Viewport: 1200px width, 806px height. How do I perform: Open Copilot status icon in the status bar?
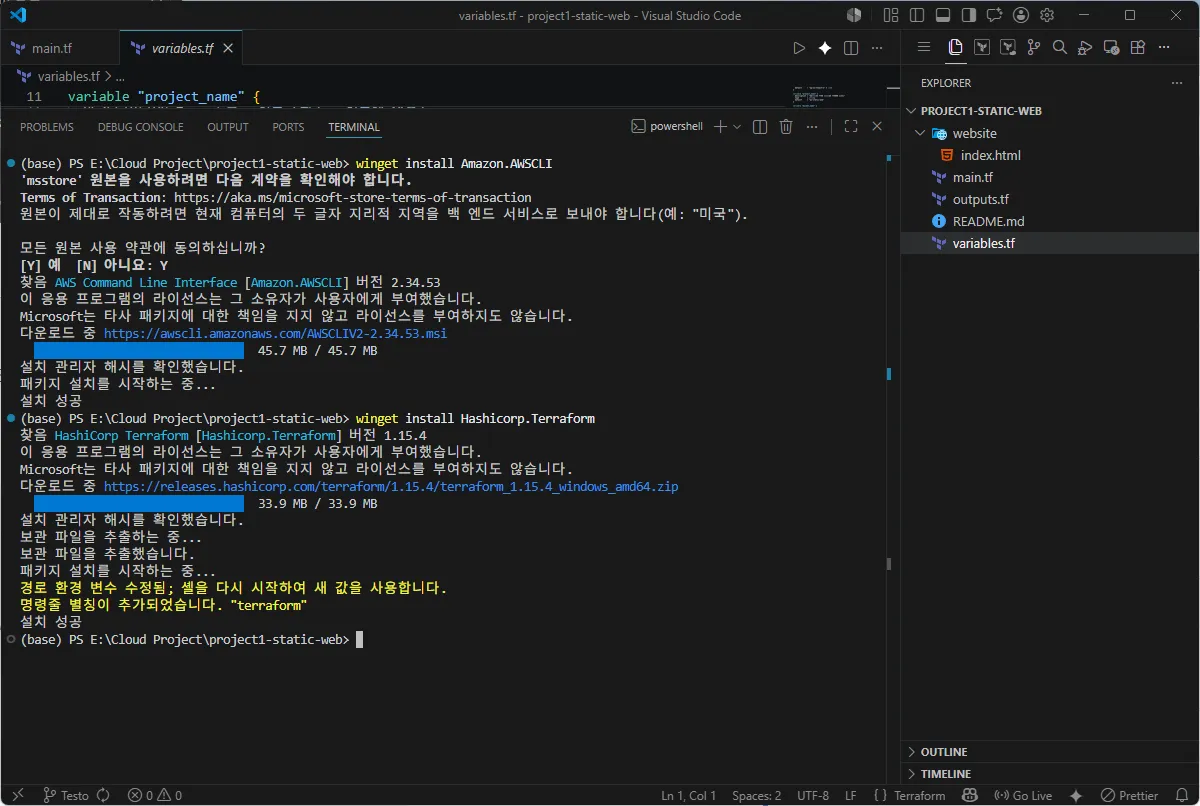click(x=969, y=796)
